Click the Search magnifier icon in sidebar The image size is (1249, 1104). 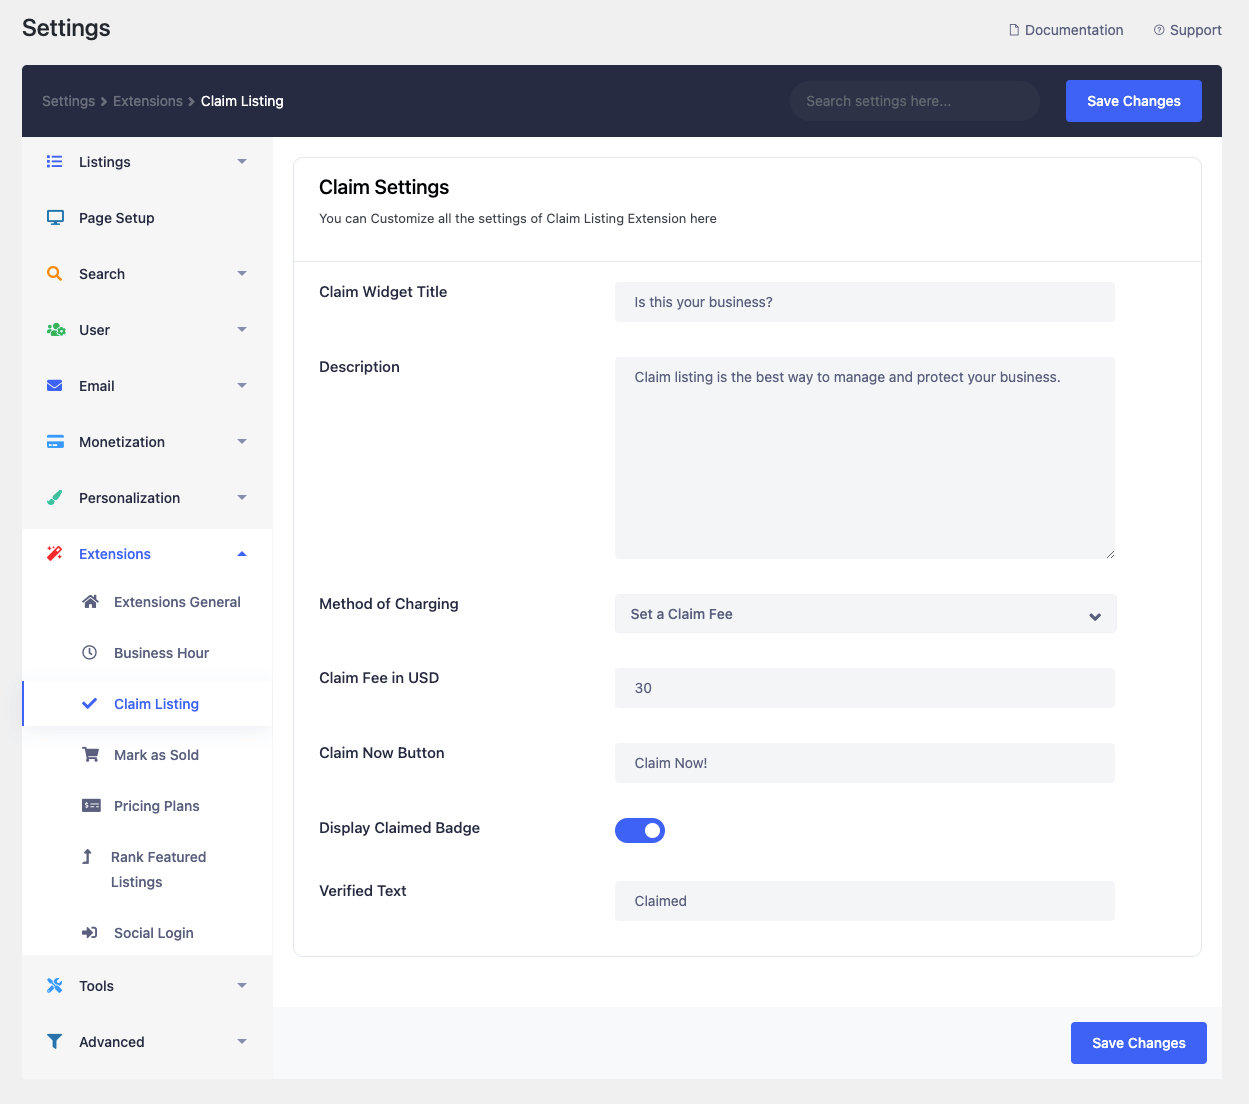pos(54,273)
